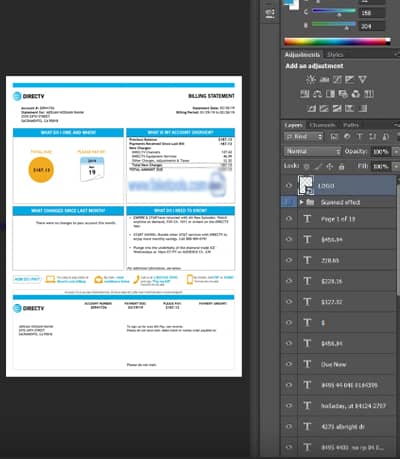Open the Paths tab
The width and height of the screenshot is (400, 459).
pos(351,125)
